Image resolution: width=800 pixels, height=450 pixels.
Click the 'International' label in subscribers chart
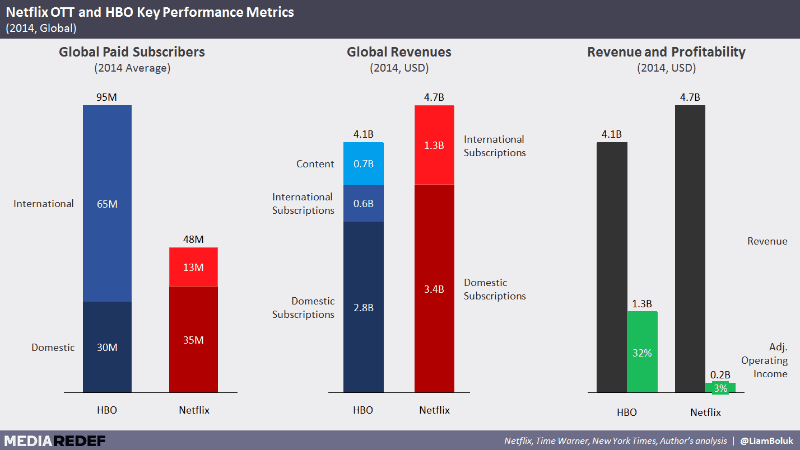pyautogui.click(x=43, y=204)
